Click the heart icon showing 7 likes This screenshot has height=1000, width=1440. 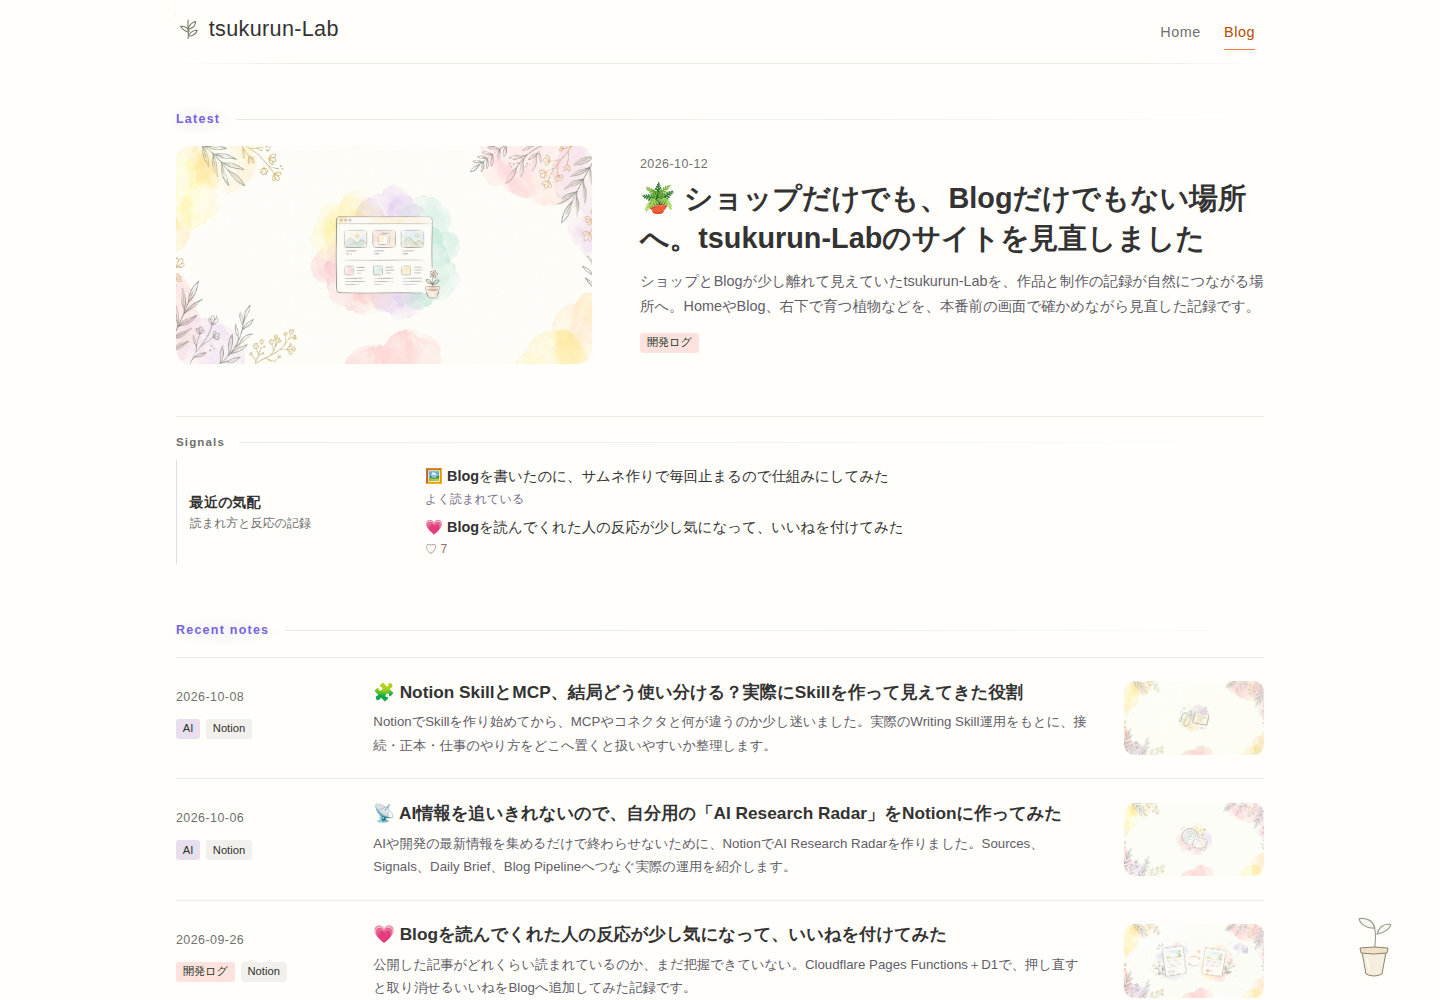pos(431,549)
